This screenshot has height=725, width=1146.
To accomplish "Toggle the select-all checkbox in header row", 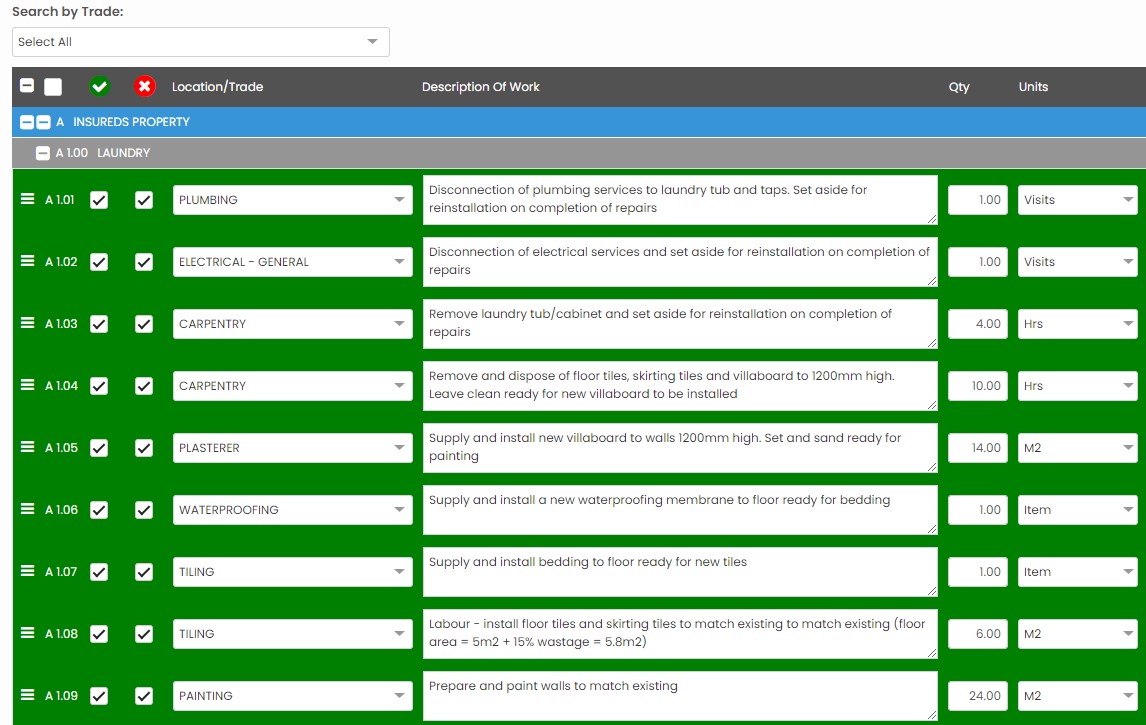I will tap(53, 87).
